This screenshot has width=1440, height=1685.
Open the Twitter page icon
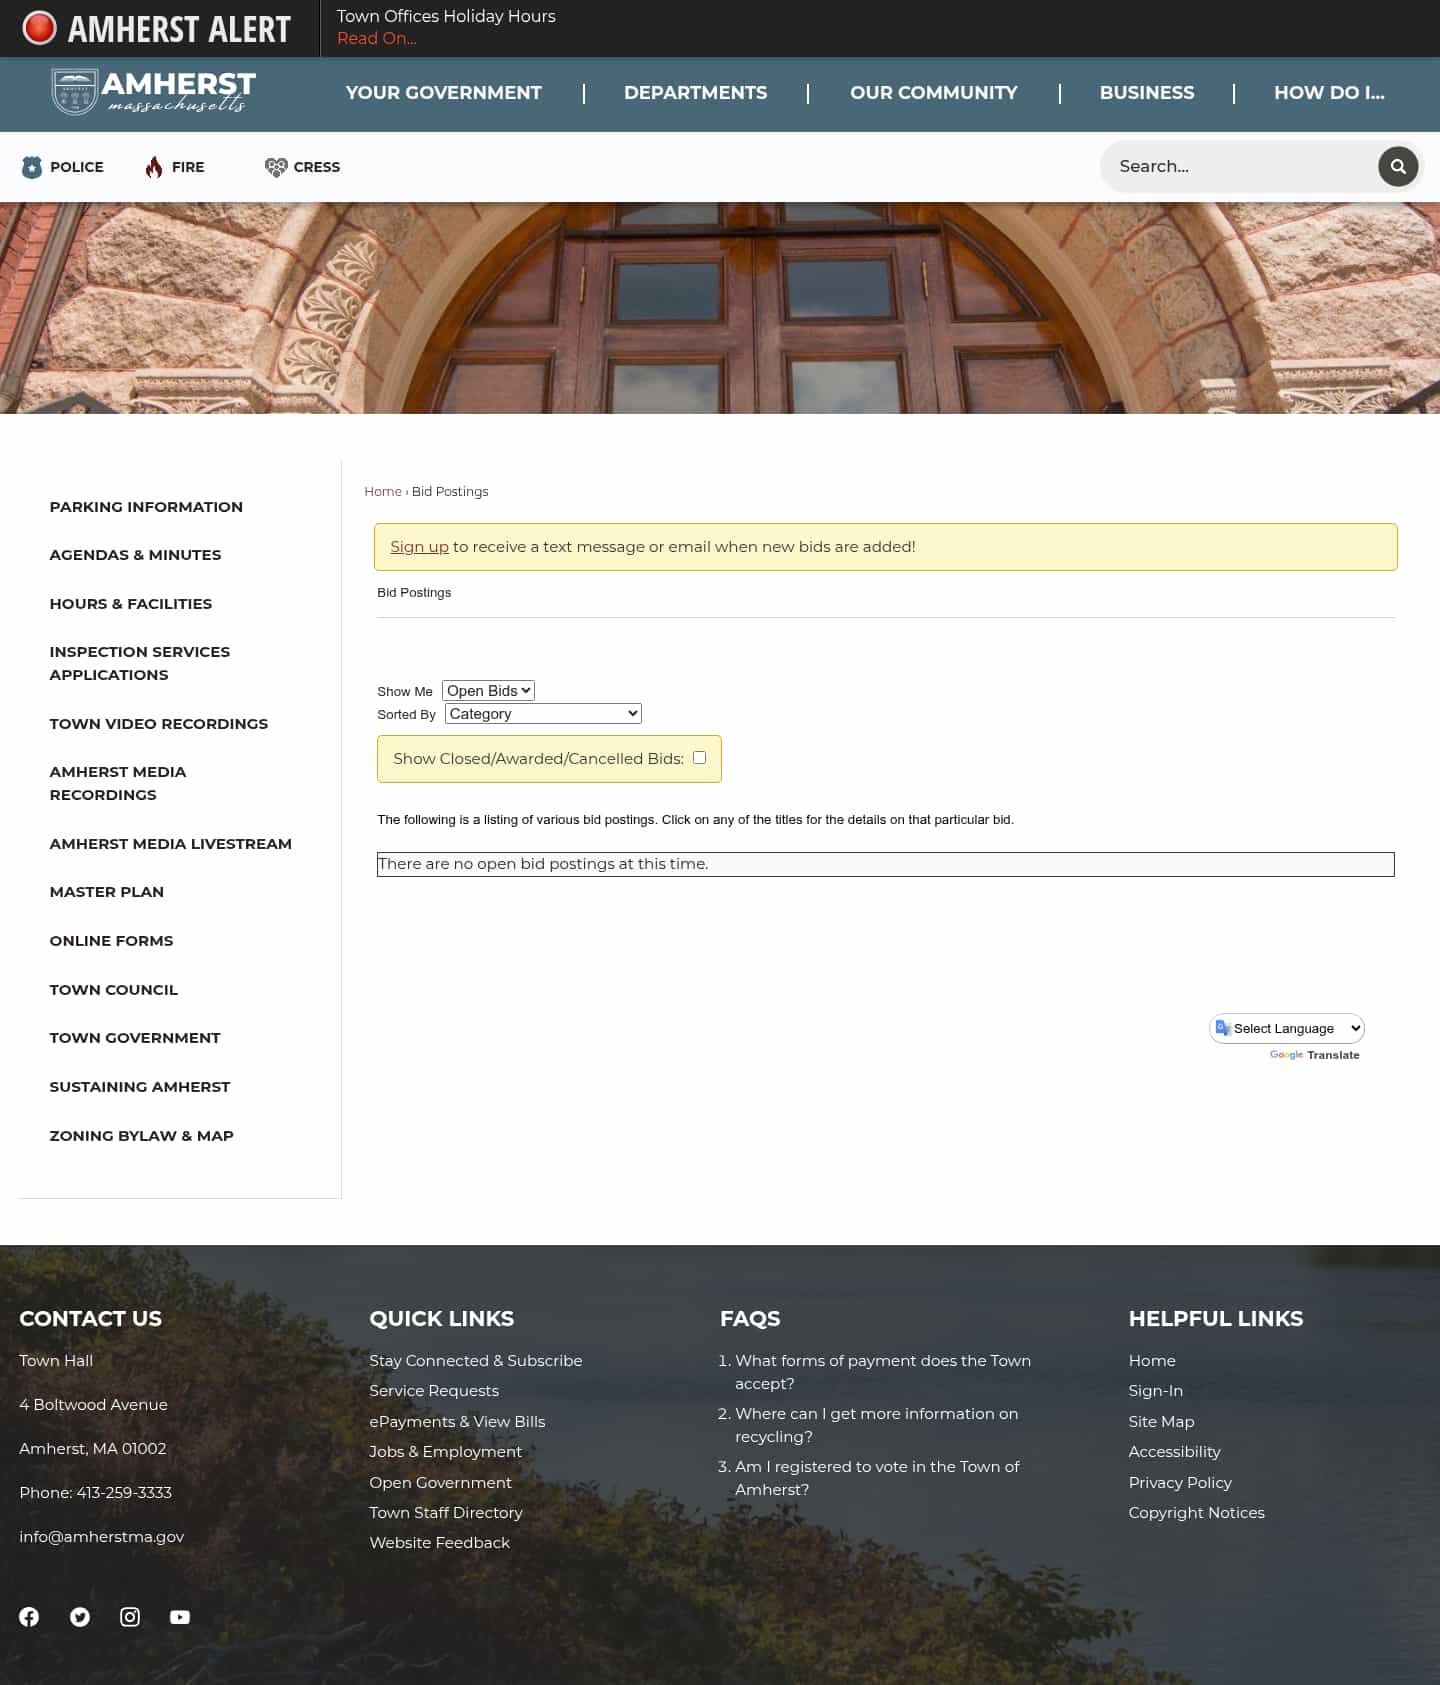coord(80,1617)
